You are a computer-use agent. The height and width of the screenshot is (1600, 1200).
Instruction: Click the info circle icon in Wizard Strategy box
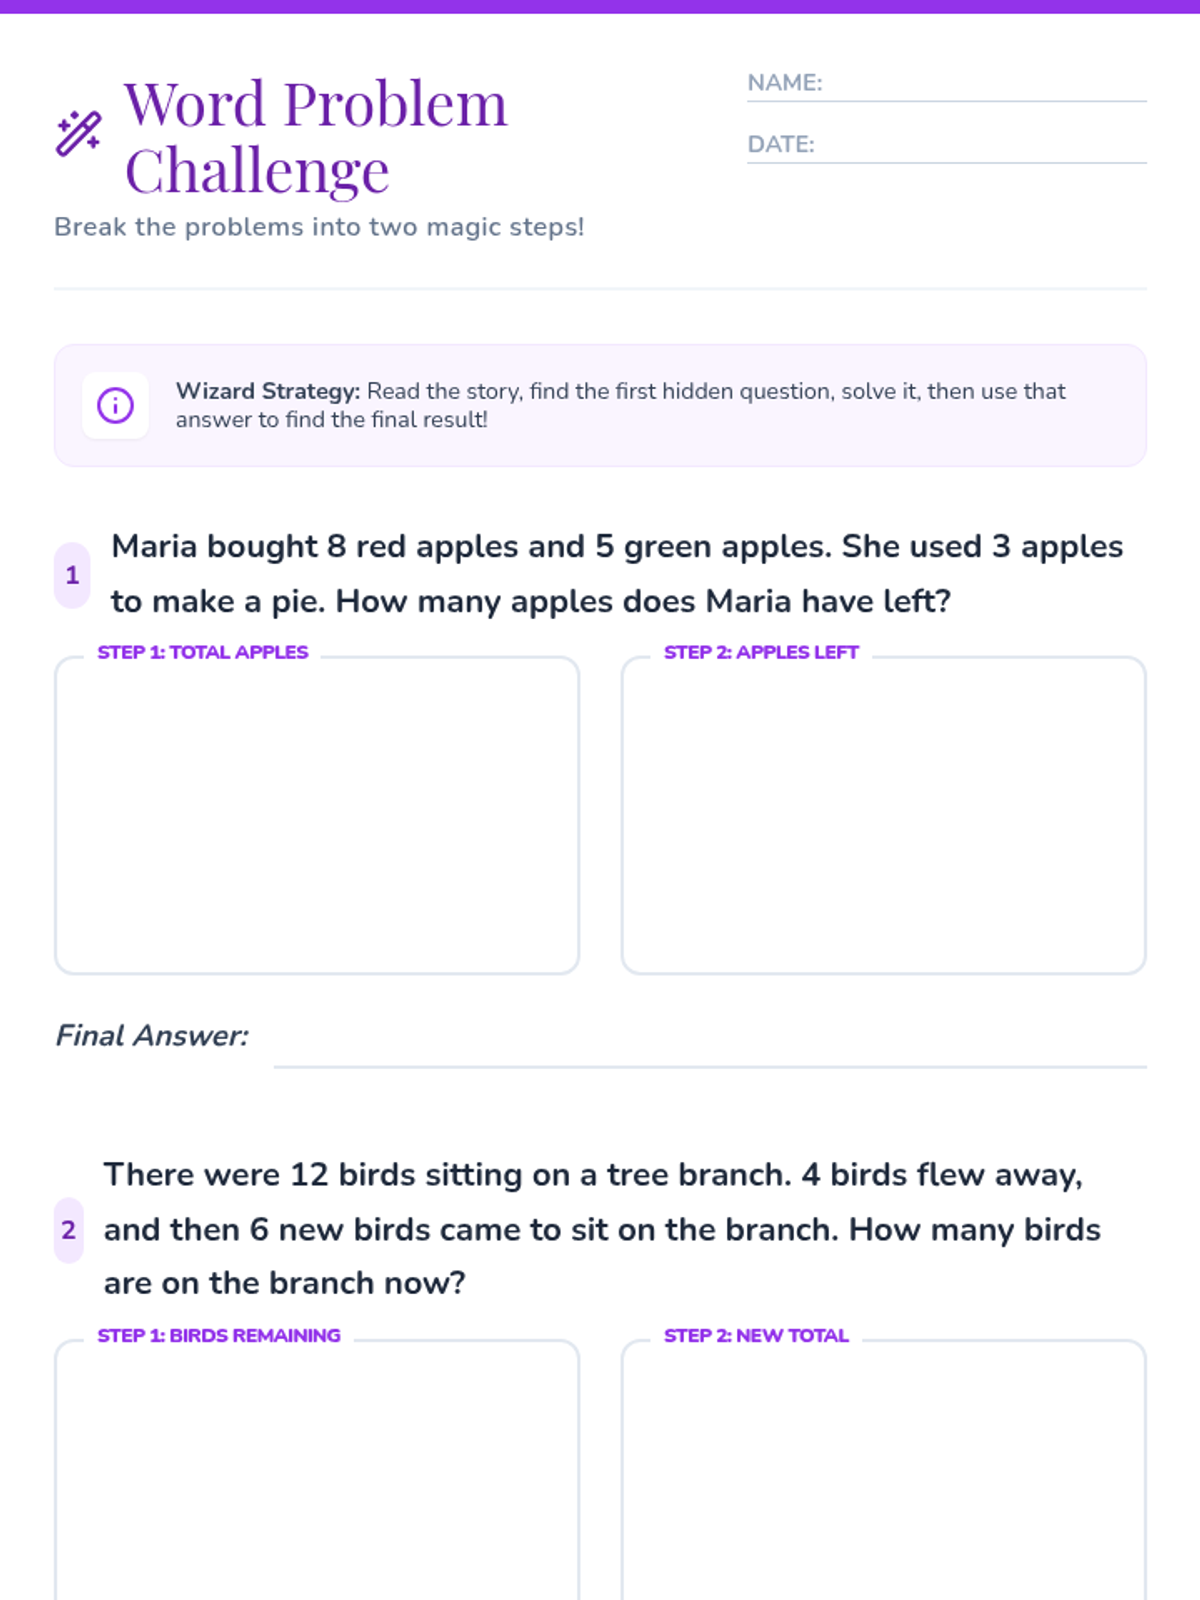pyautogui.click(x=115, y=405)
